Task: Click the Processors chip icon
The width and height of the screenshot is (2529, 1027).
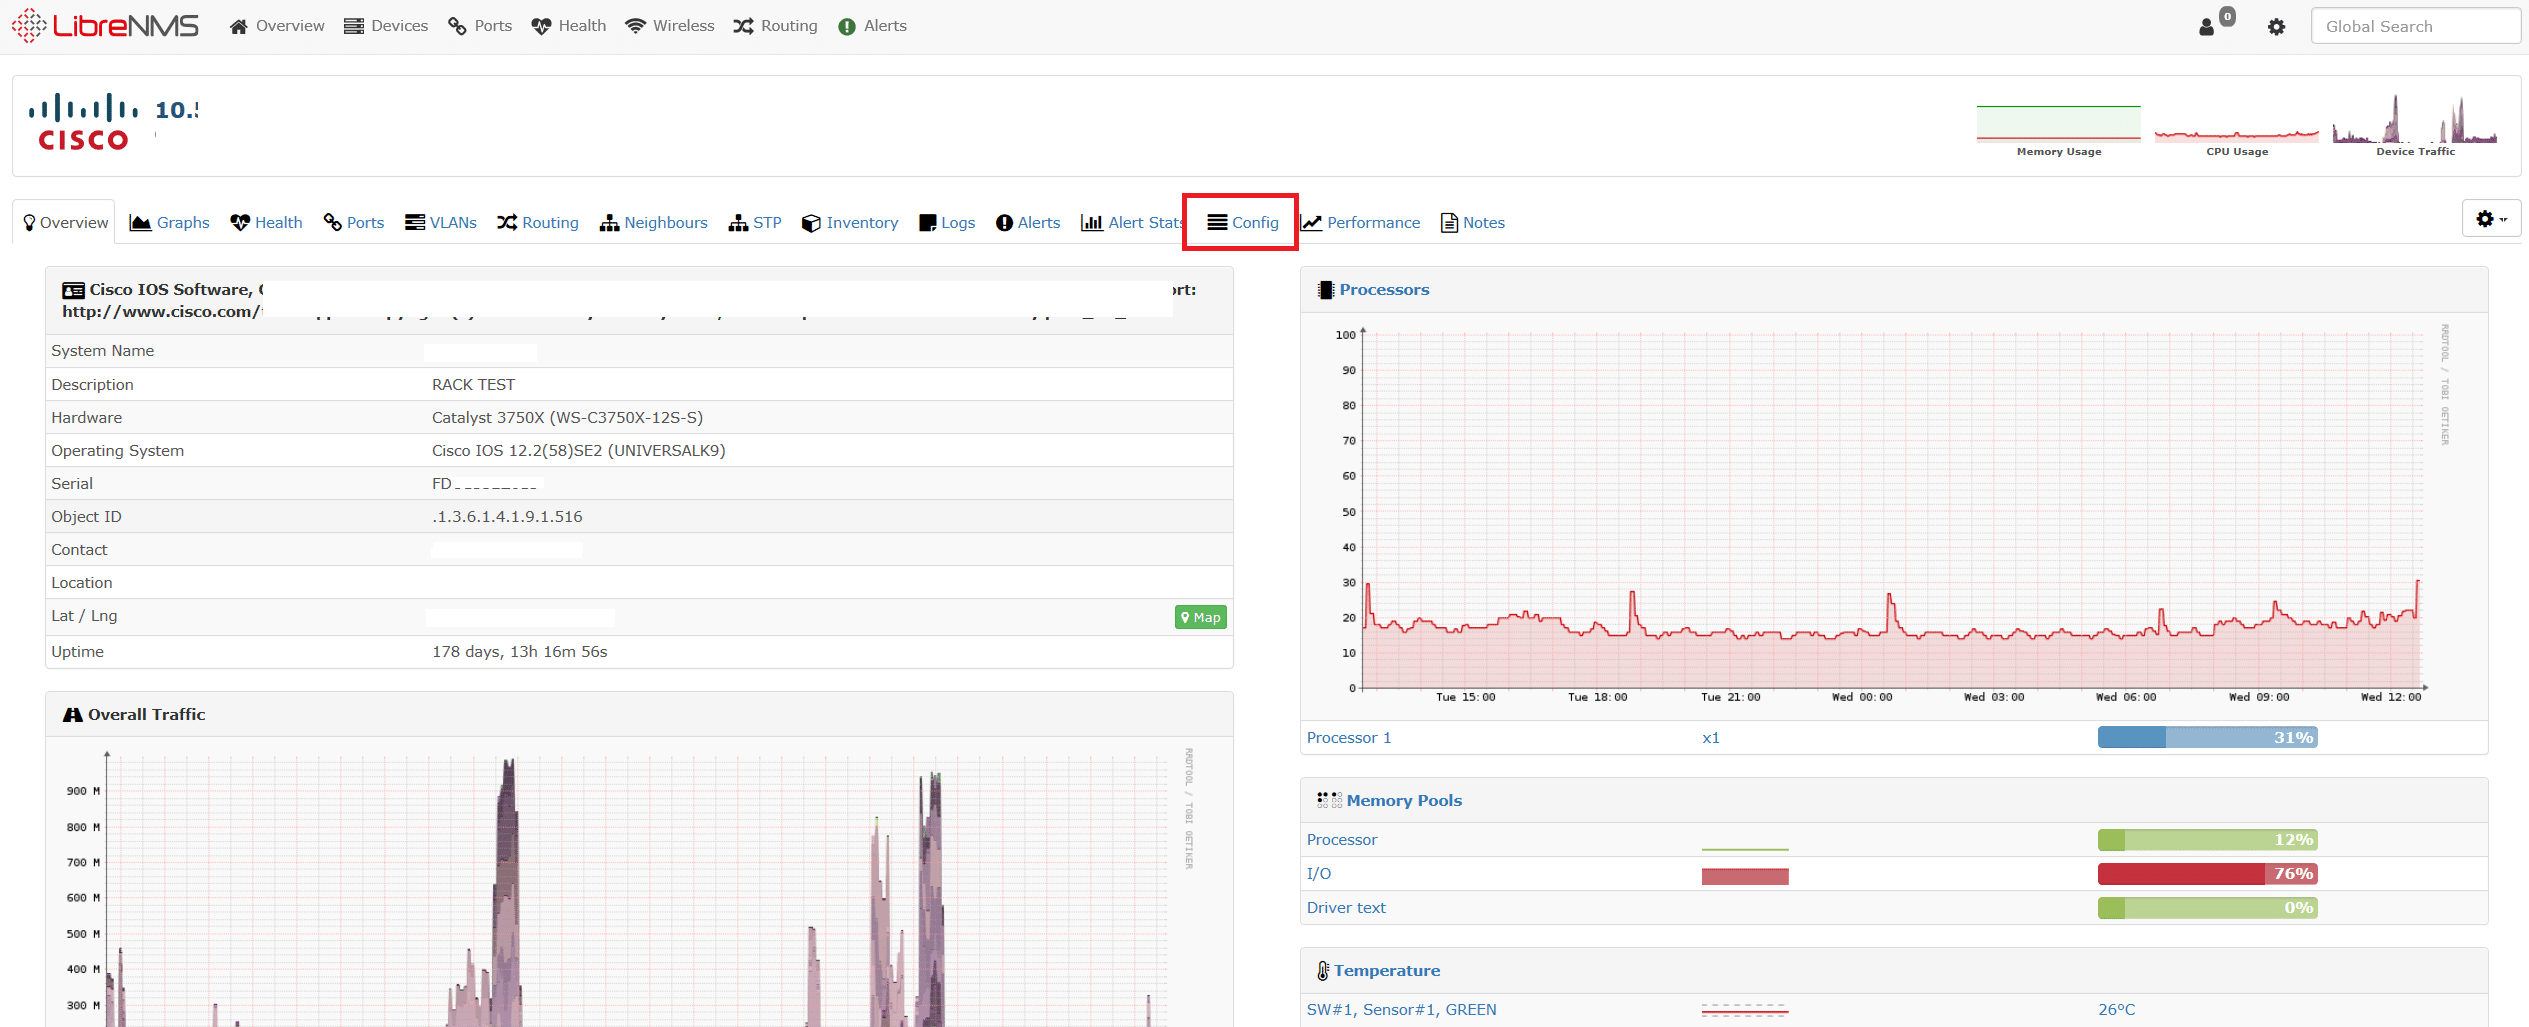Action: point(1326,290)
